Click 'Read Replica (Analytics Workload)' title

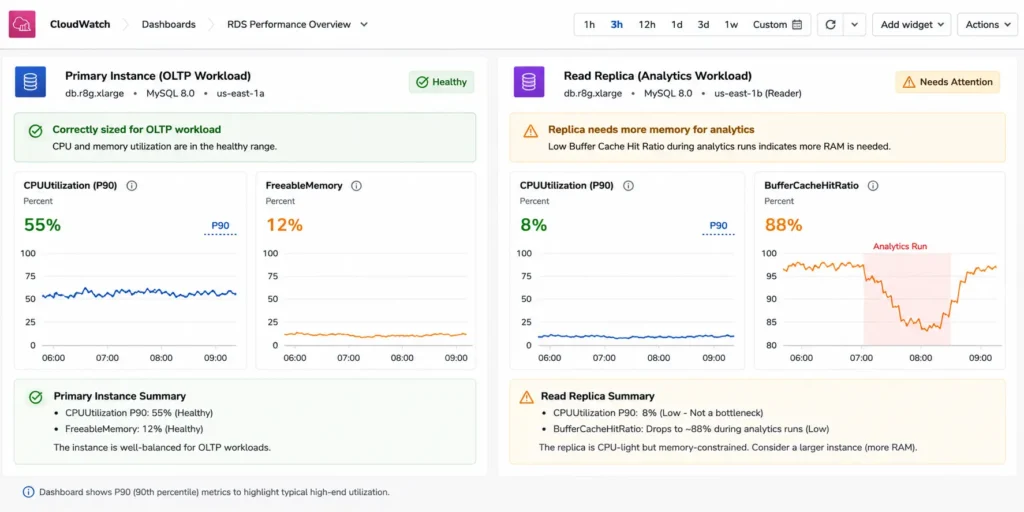pyautogui.click(x=658, y=76)
